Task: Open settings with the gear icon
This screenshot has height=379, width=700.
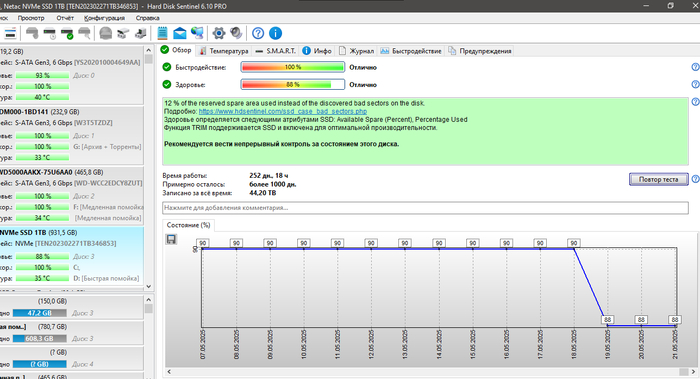Action: coord(218,33)
